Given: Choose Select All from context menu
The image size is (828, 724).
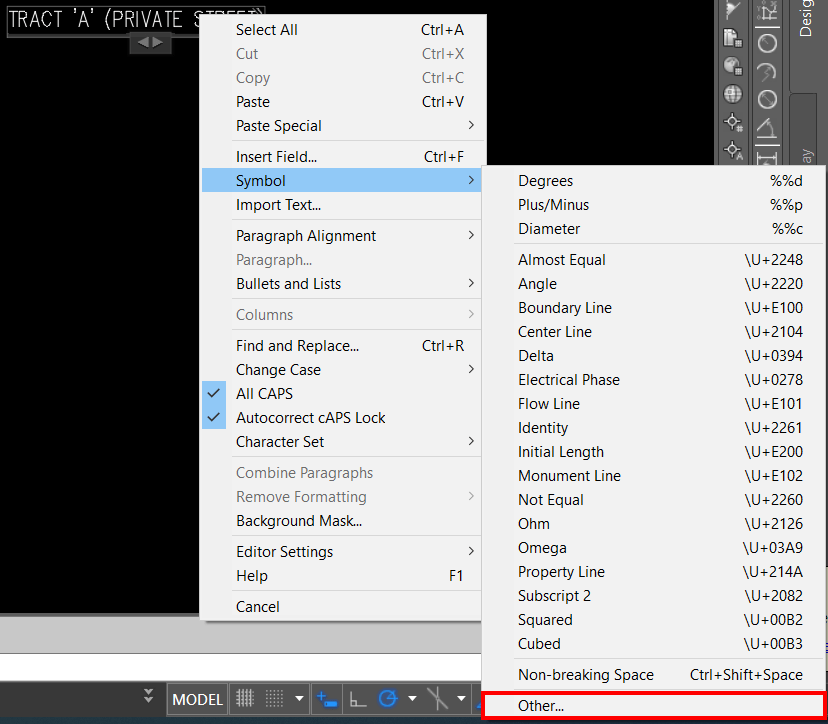Looking at the screenshot, I should [x=341, y=30].
